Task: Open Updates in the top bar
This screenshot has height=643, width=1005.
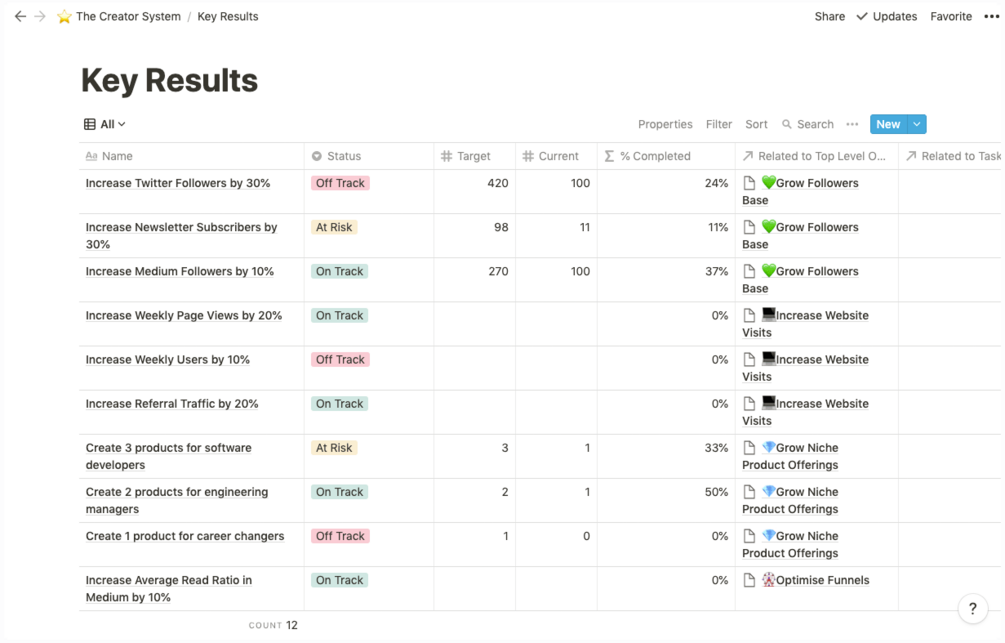Action: pyautogui.click(x=886, y=17)
